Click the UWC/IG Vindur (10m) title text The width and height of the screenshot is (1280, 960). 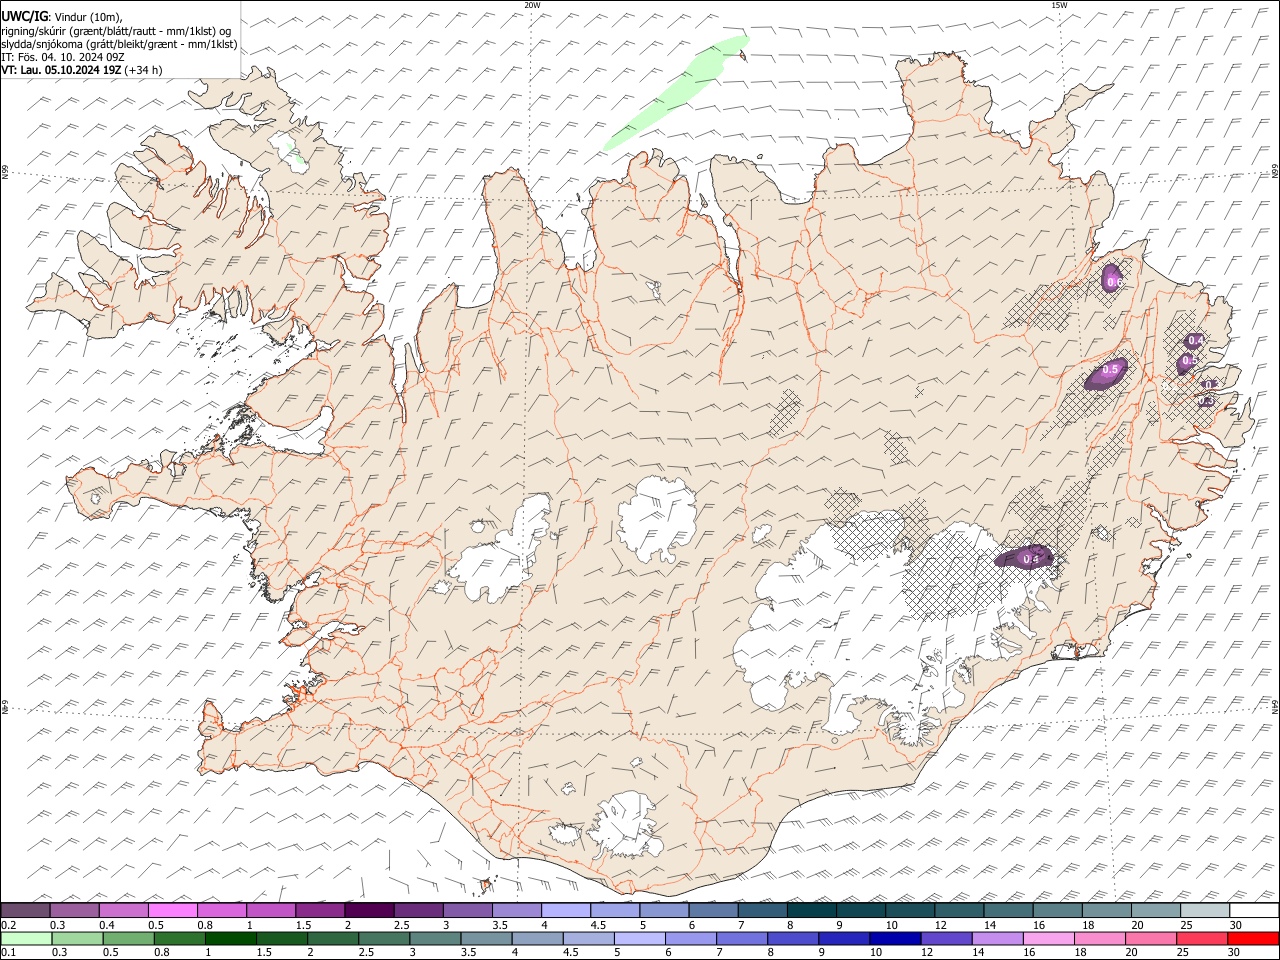click(x=62, y=17)
